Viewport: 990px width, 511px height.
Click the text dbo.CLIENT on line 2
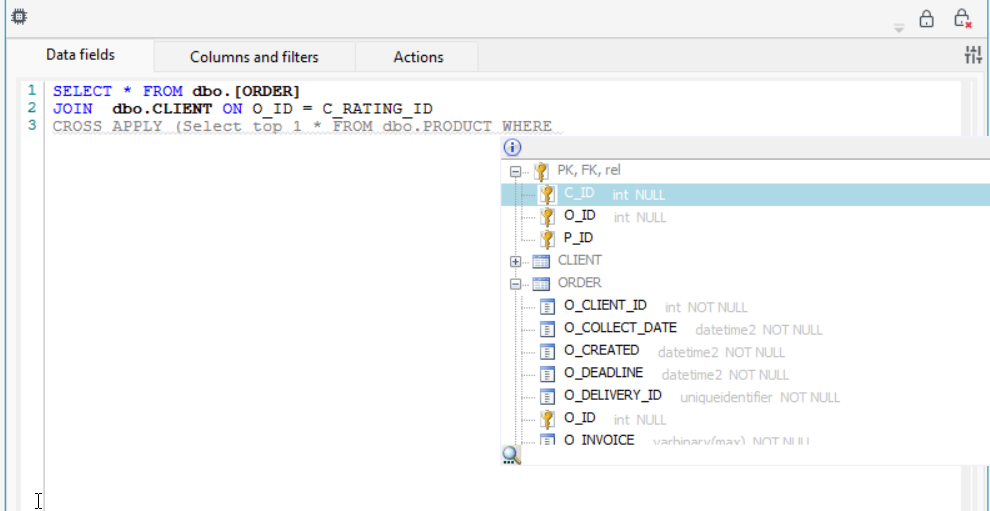[x=162, y=109]
